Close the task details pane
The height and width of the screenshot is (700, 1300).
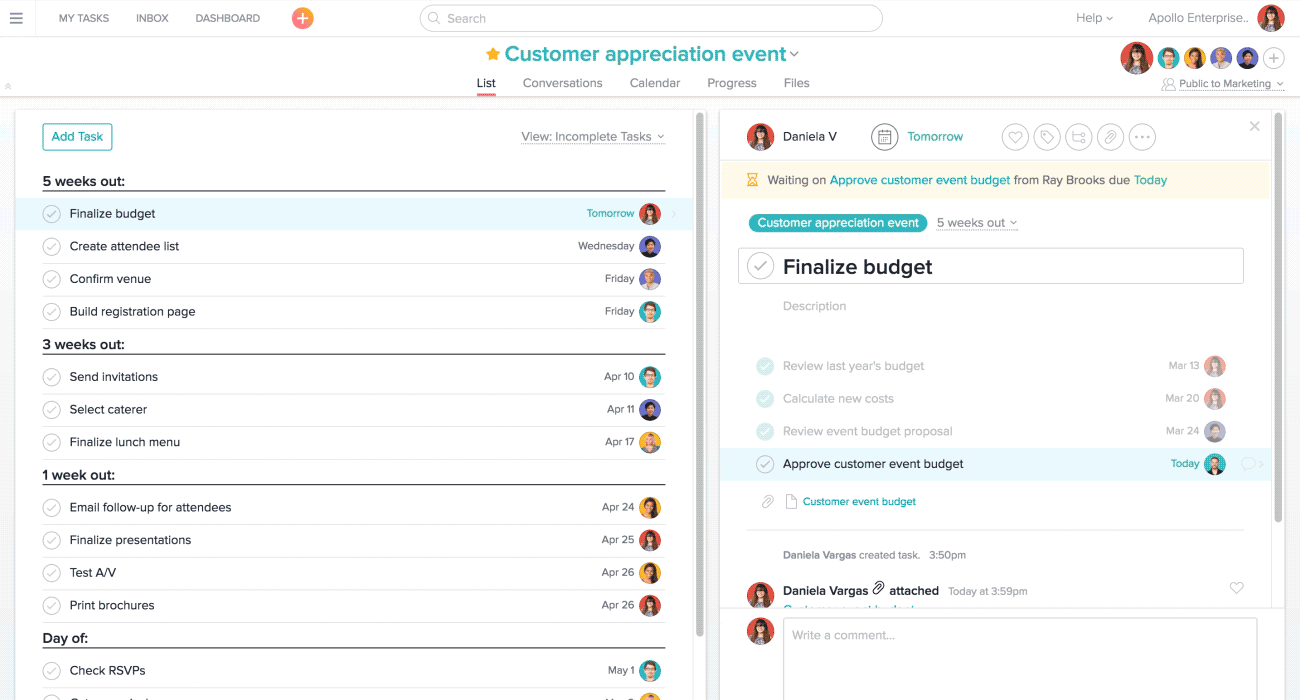point(1255,126)
